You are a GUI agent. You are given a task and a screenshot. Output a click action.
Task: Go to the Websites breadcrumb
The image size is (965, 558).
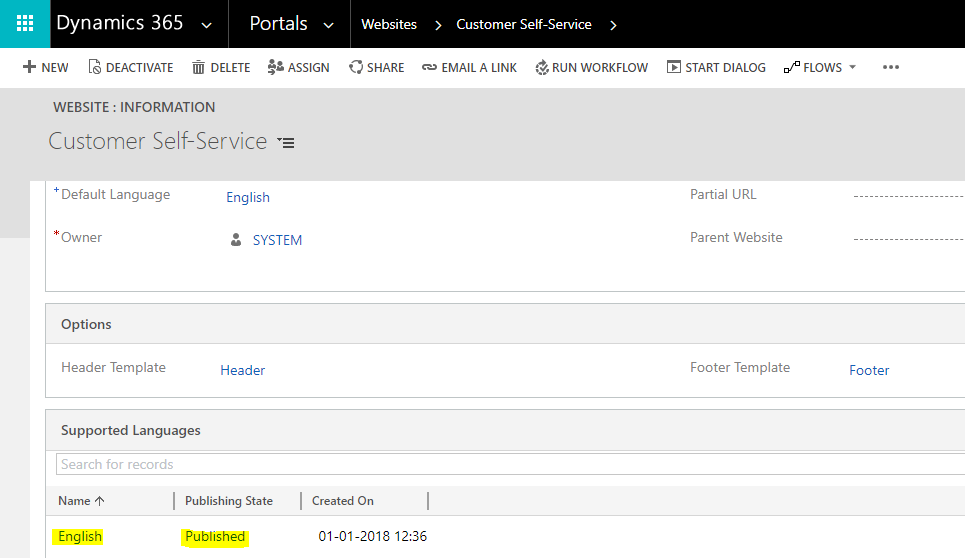tap(389, 25)
